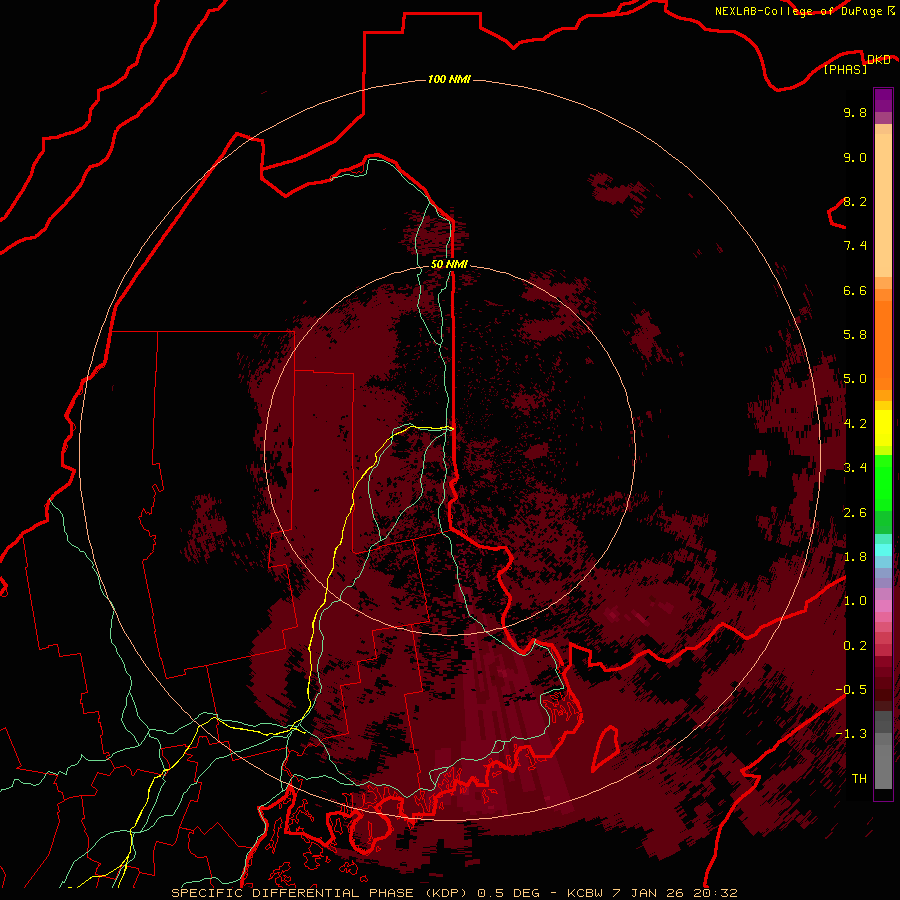Click the 5.0 value on the color scale

pos(855,379)
